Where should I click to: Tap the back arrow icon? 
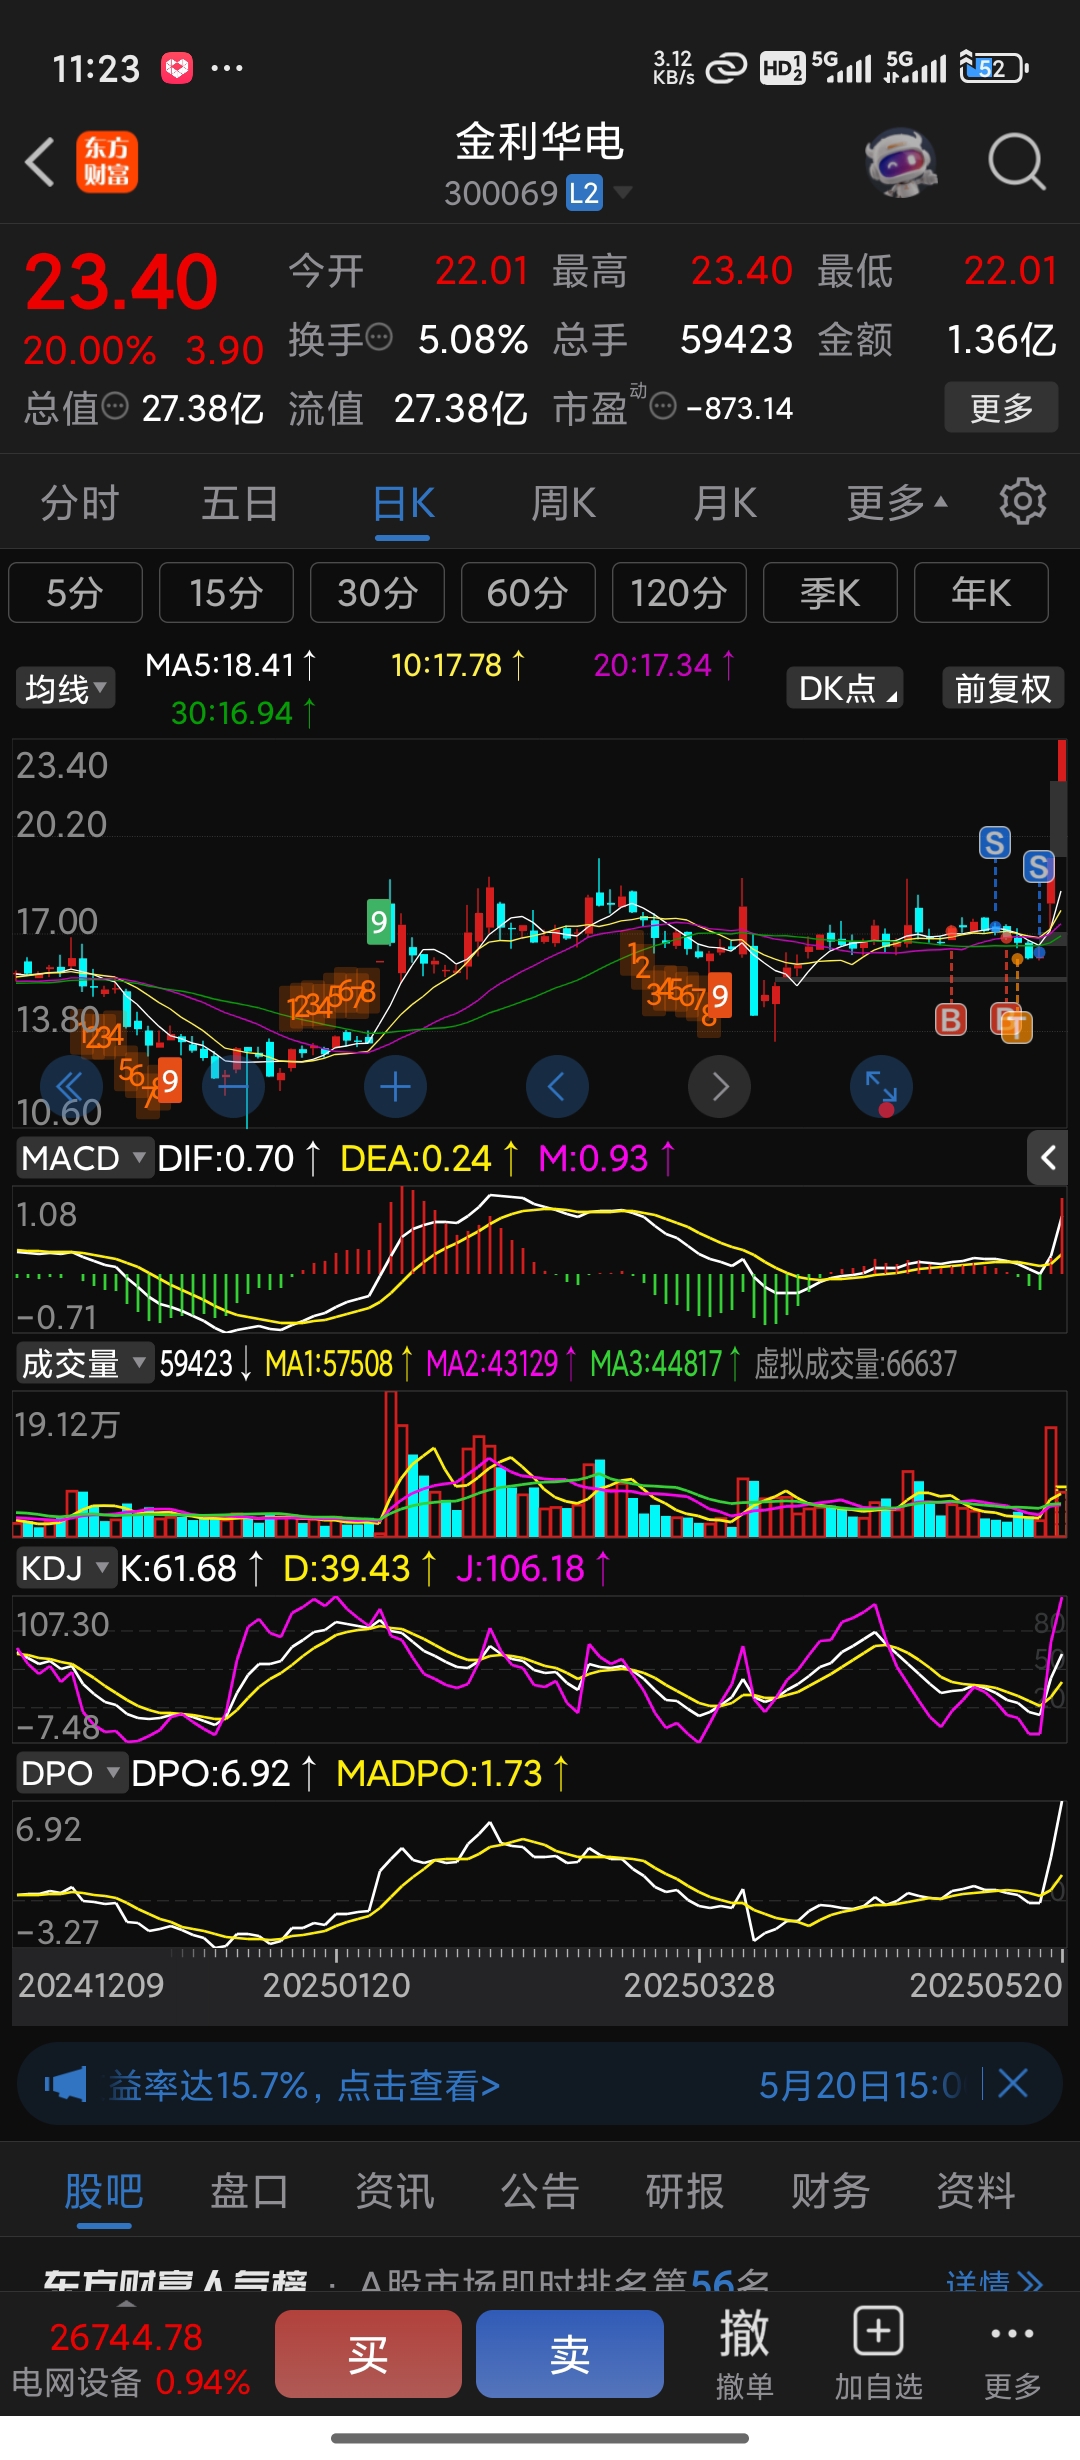point(40,162)
